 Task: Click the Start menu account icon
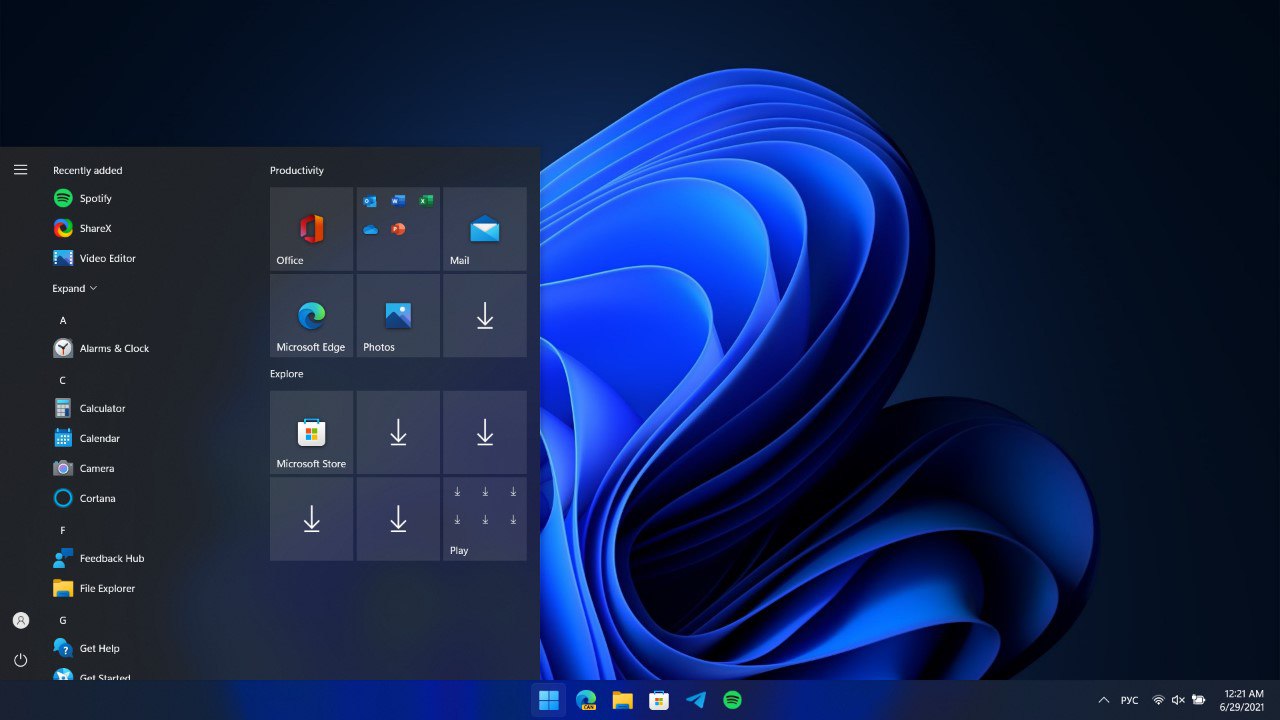pos(20,621)
